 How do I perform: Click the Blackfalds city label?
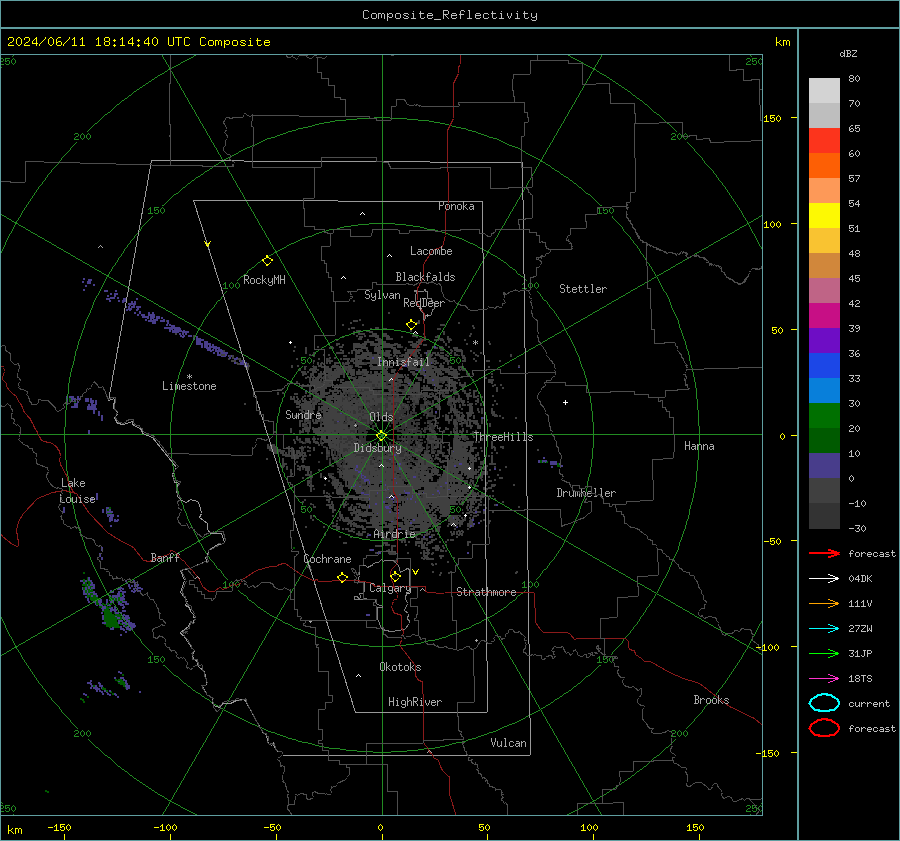click(425, 277)
